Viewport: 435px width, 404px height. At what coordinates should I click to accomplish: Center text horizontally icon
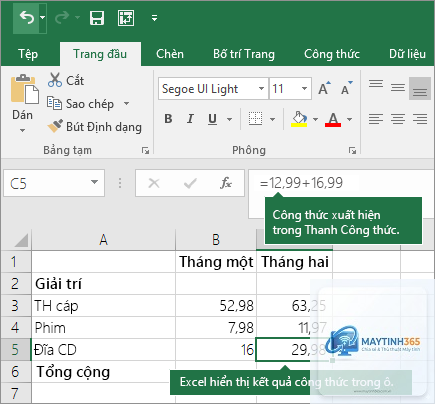point(398,119)
